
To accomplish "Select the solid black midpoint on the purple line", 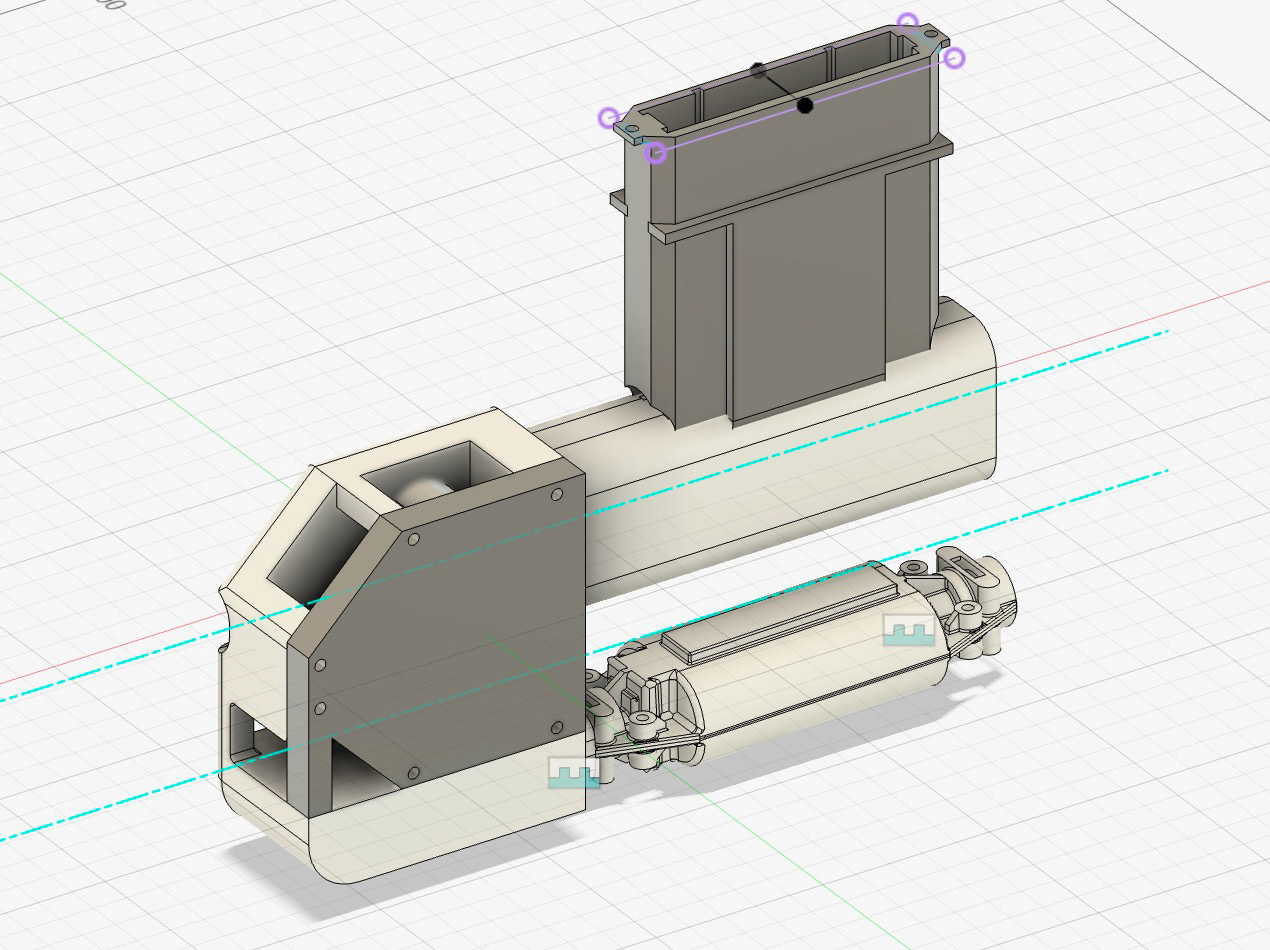I will point(805,104).
